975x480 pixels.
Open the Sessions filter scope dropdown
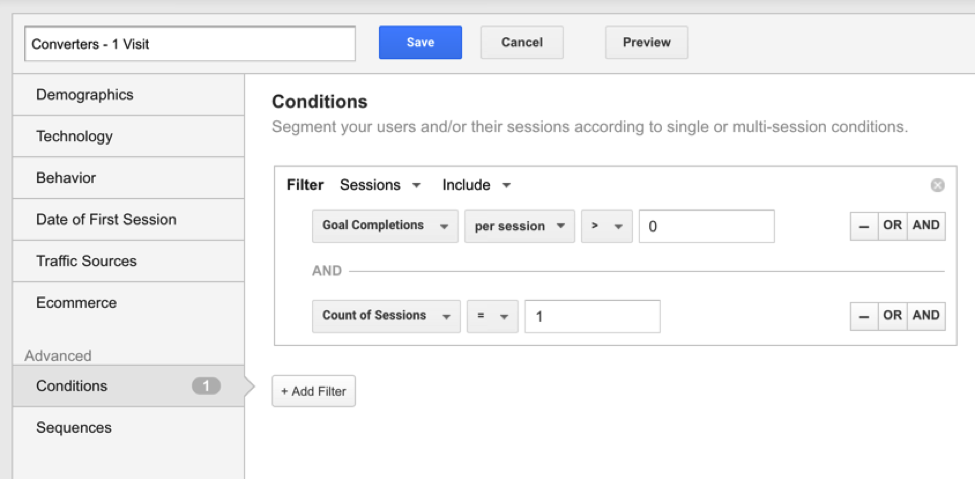(380, 185)
